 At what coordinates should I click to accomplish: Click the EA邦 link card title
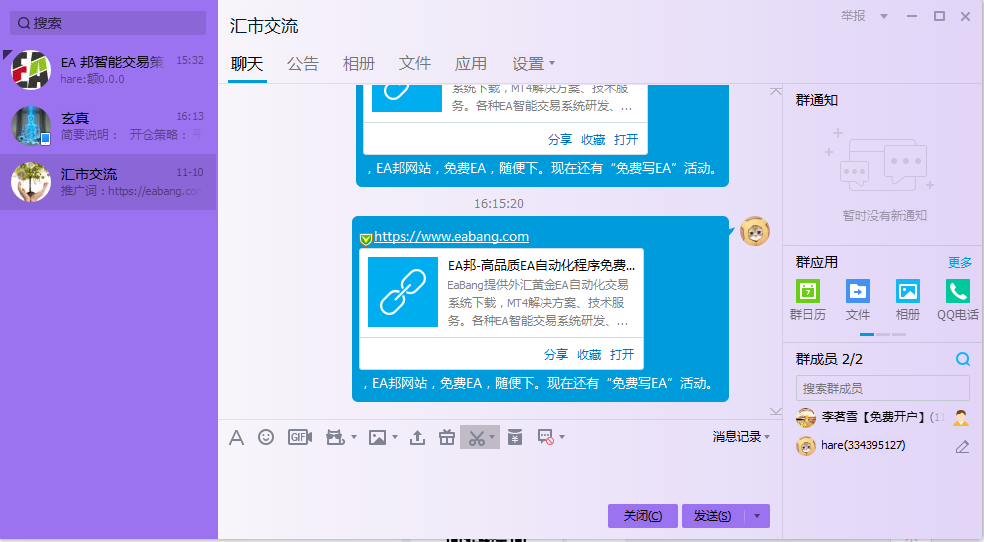click(541, 265)
